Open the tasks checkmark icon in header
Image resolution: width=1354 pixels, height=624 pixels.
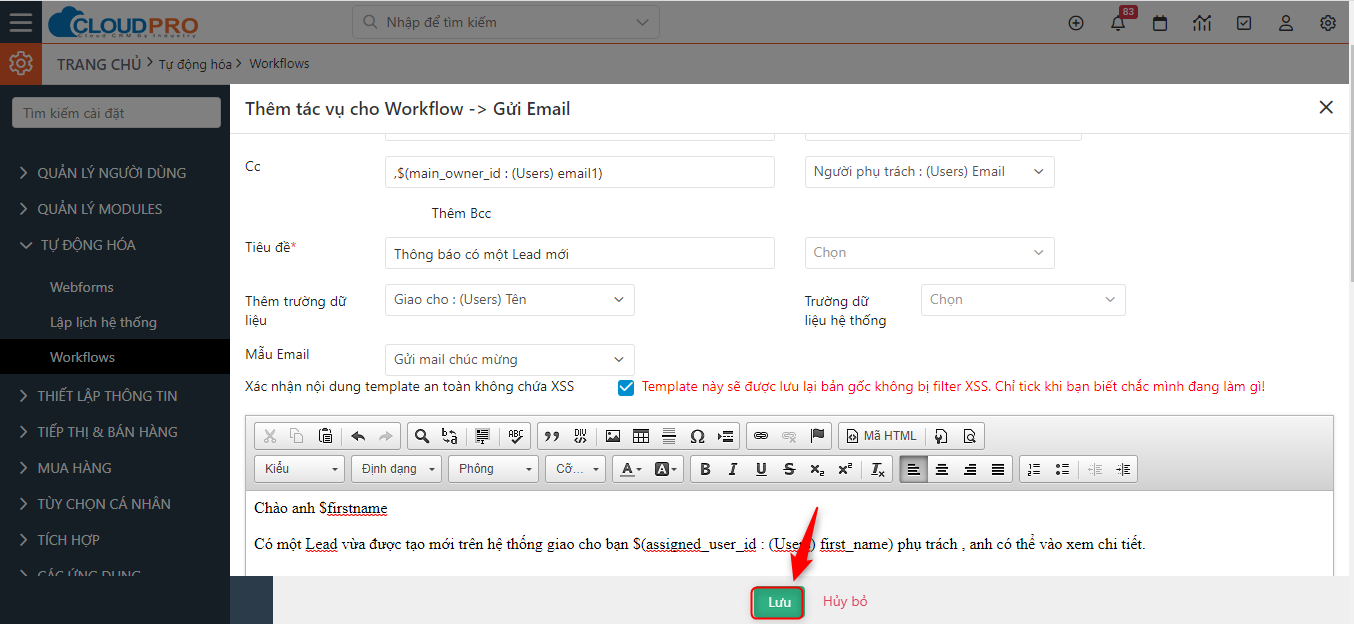click(1244, 23)
